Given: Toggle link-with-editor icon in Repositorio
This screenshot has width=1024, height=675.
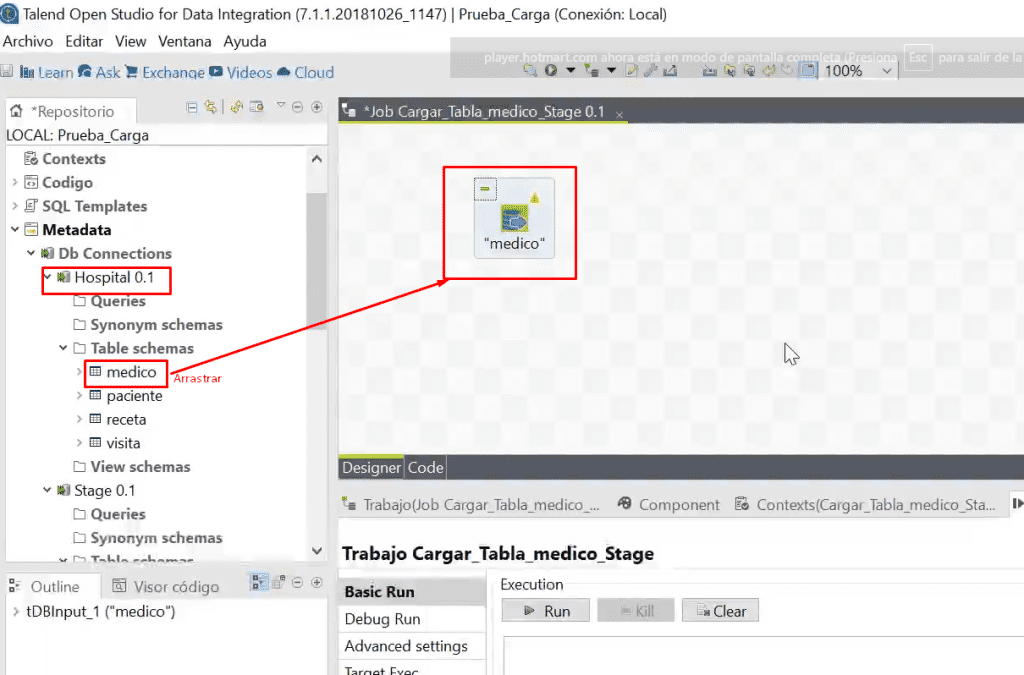Looking at the screenshot, I should [210, 106].
